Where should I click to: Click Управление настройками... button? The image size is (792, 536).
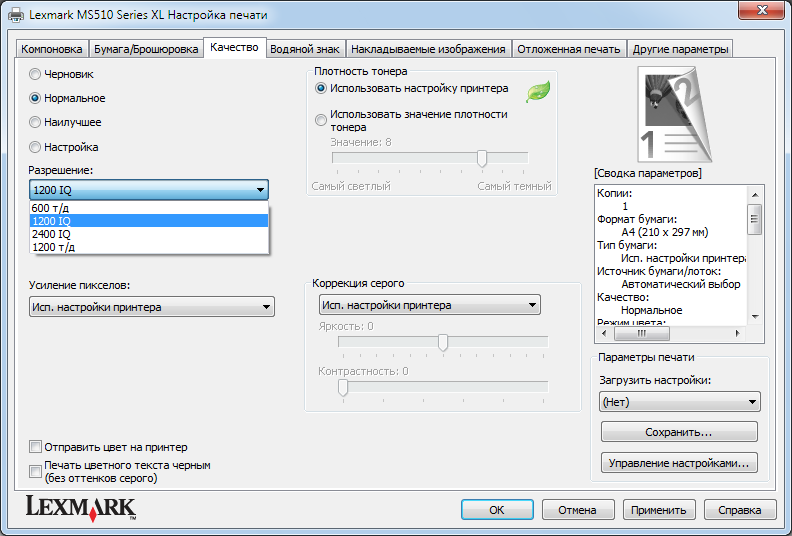(x=679, y=463)
